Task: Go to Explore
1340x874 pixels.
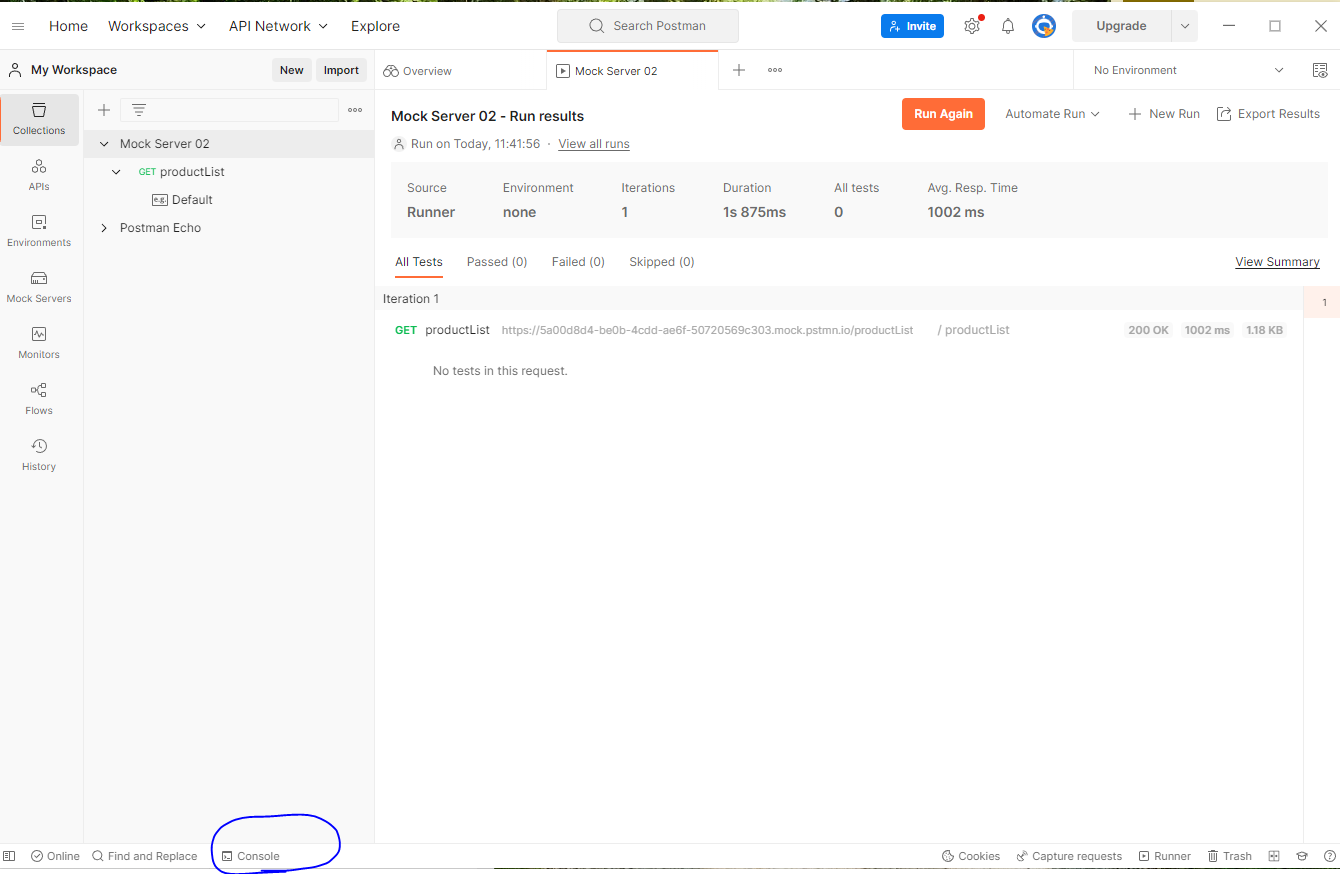Action: click(x=375, y=26)
